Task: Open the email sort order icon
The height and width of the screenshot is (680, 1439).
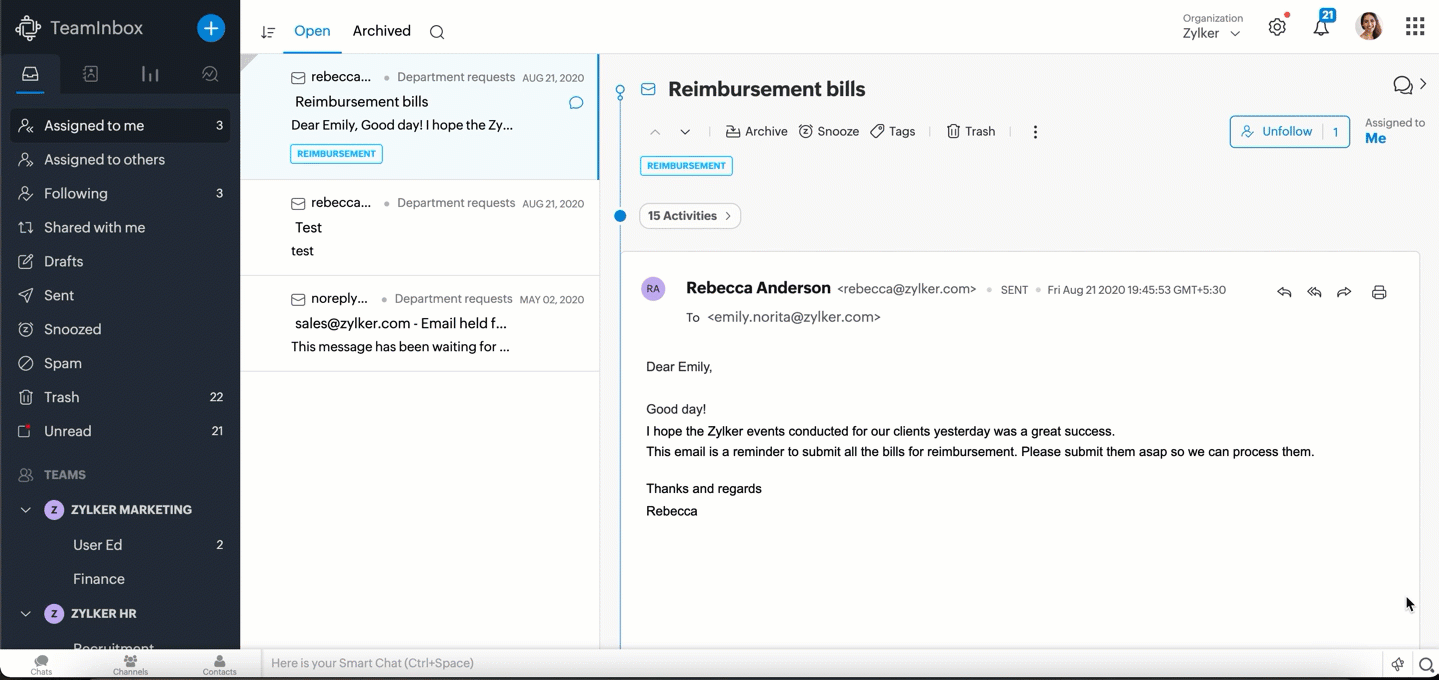Action: click(267, 32)
